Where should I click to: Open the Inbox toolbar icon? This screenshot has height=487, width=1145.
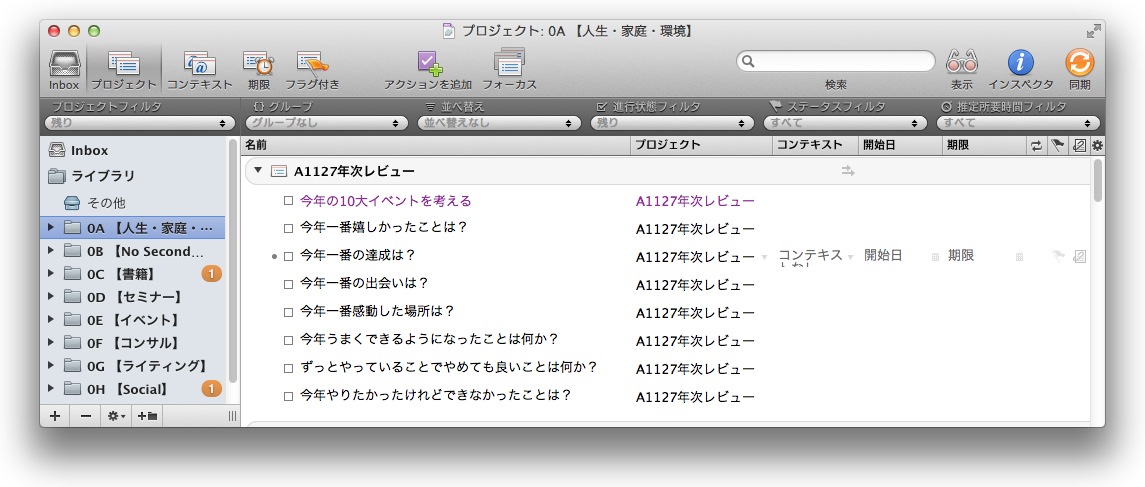click(x=64, y=68)
